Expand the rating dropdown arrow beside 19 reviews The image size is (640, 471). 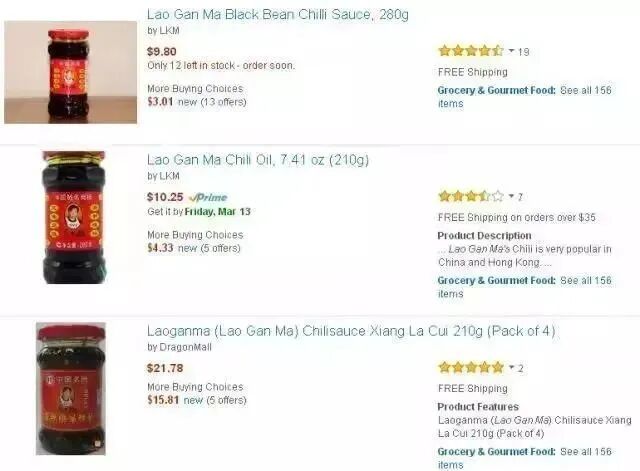511,51
